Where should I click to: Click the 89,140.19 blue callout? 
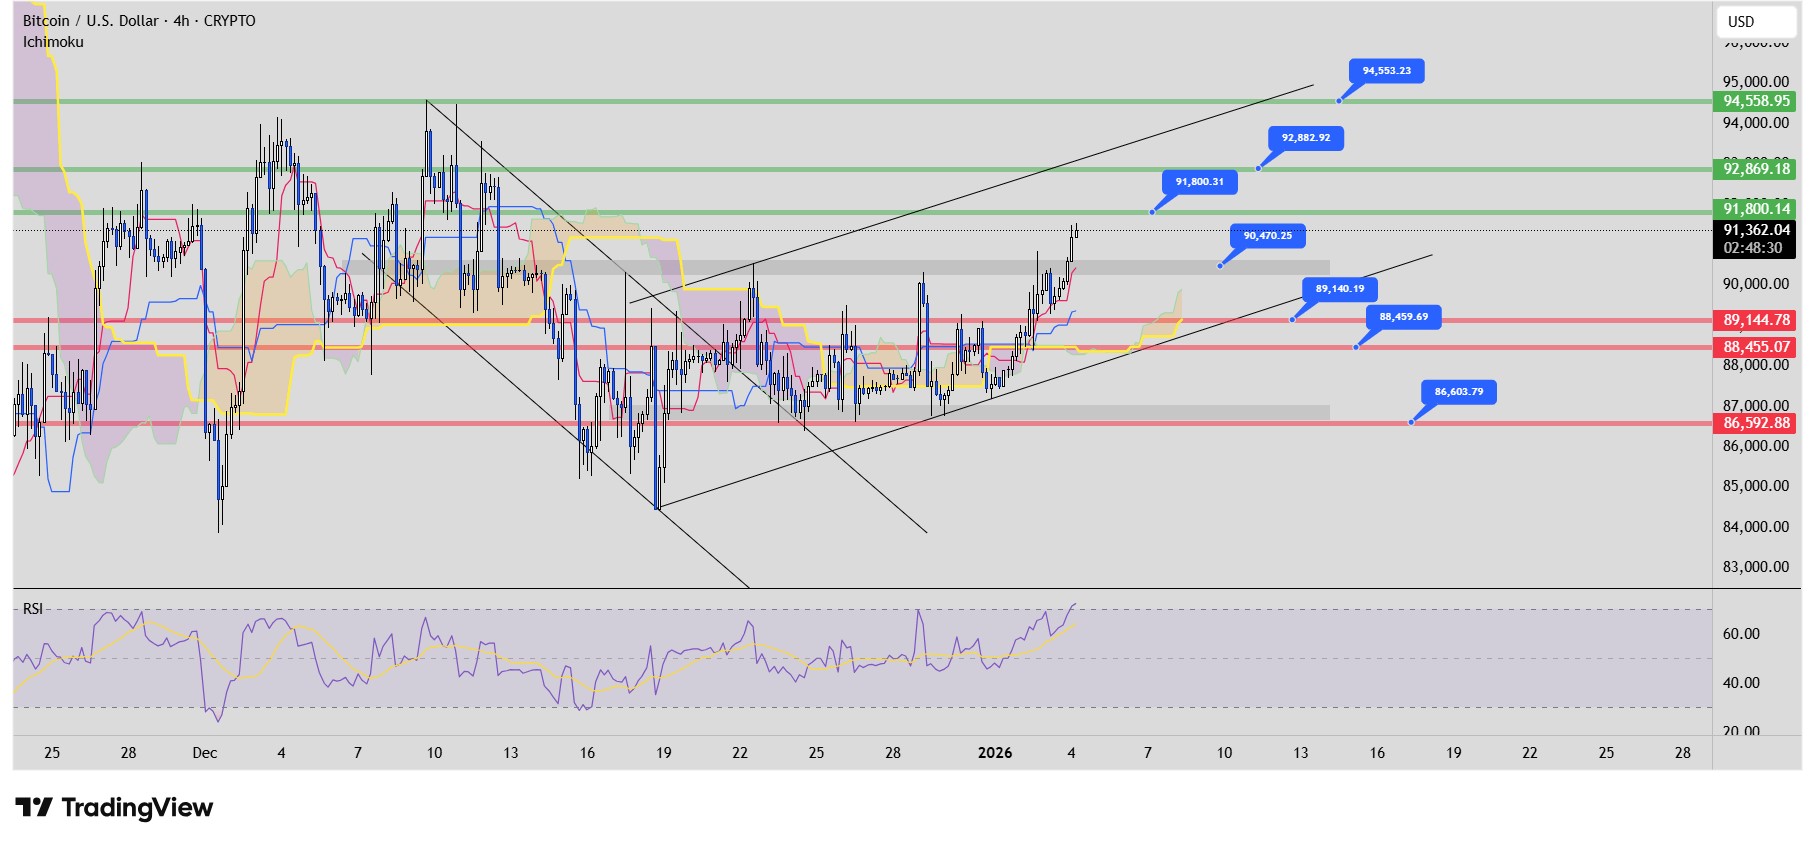tap(1339, 289)
